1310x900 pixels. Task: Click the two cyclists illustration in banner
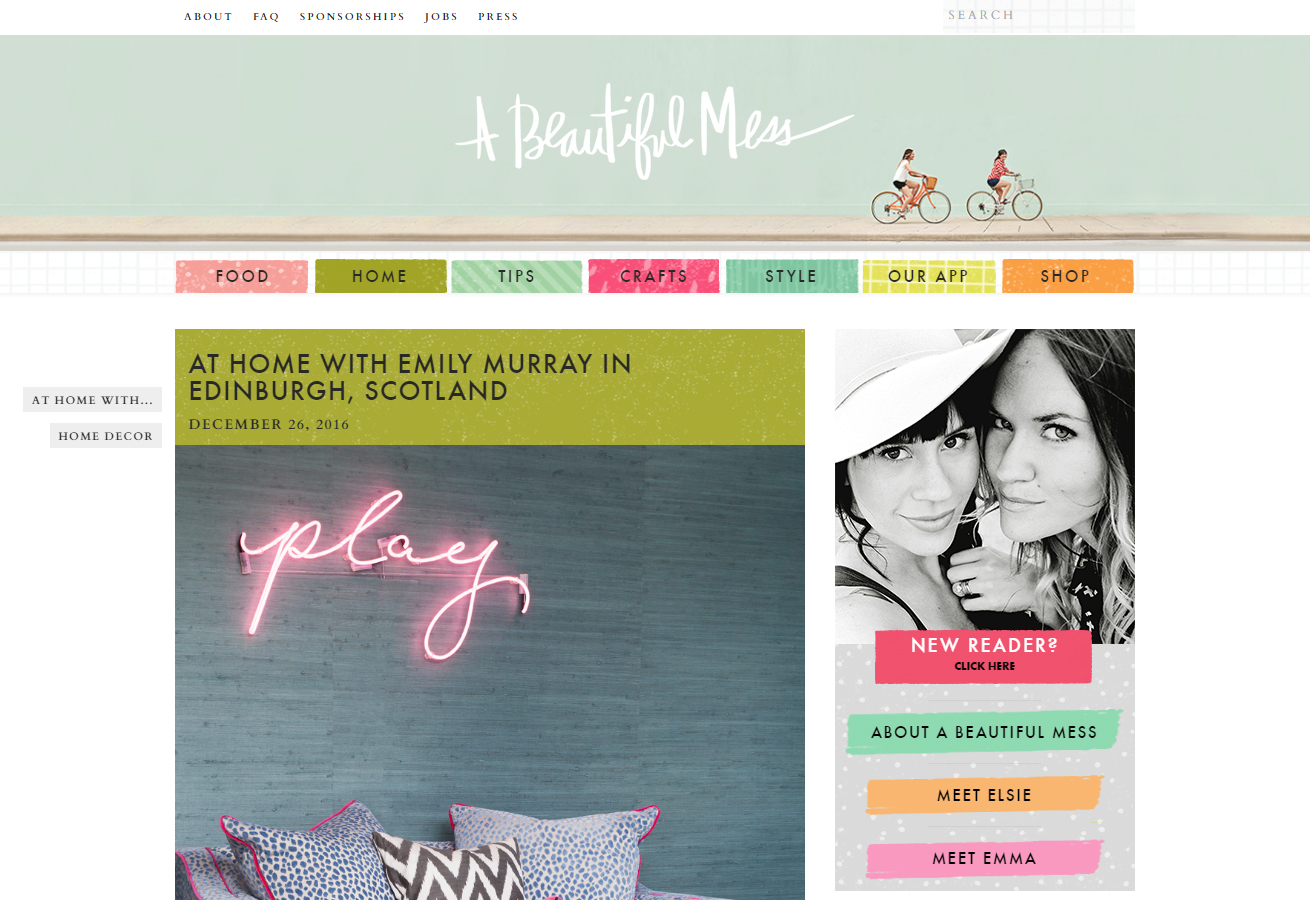pos(957,186)
